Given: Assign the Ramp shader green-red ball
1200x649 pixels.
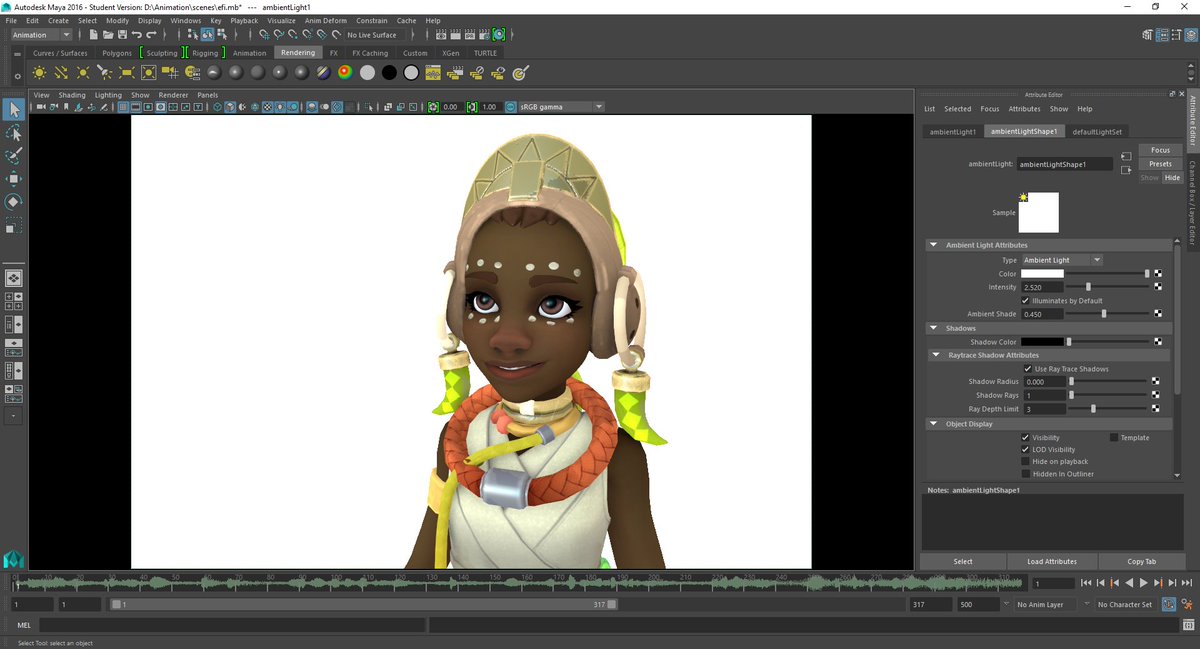Looking at the screenshot, I should [344, 72].
